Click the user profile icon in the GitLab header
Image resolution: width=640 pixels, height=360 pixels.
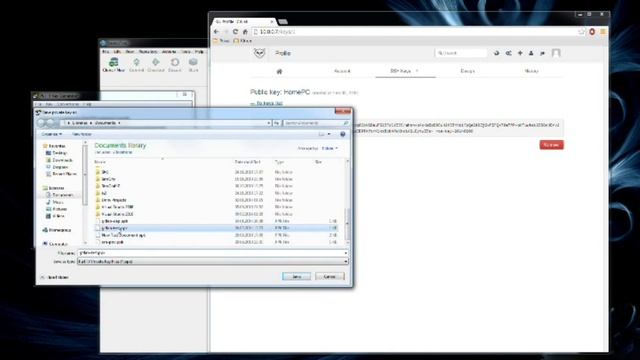pyautogui.click(x=531, y=53)
